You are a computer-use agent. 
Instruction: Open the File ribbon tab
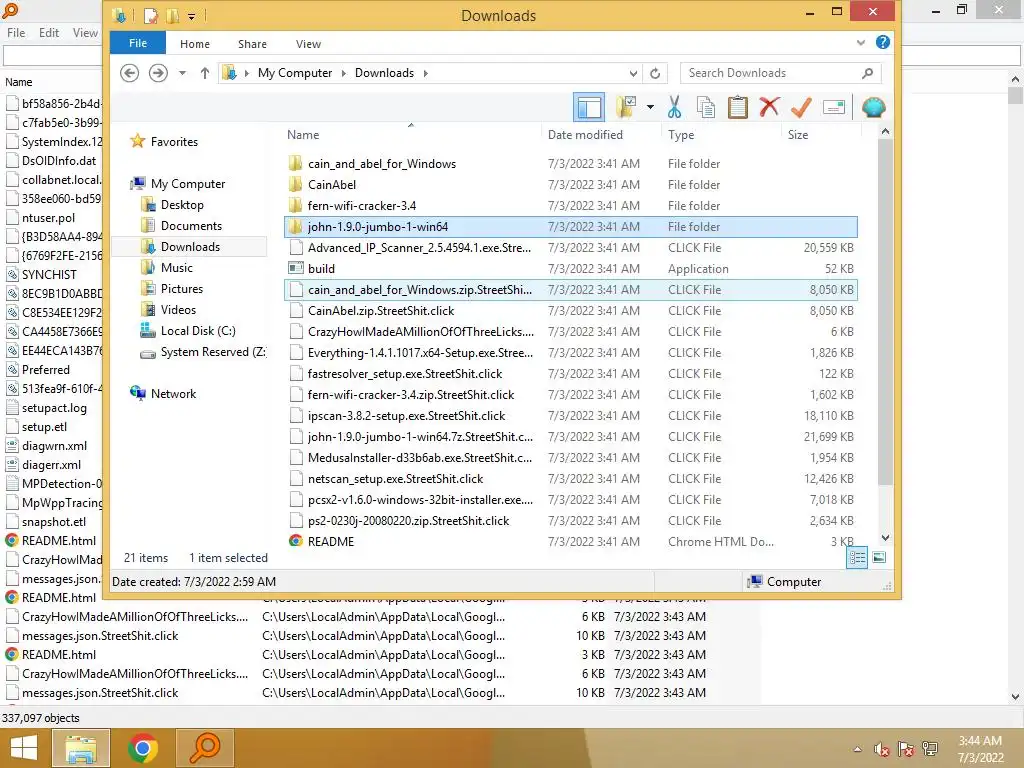click(x=138, y=43)
